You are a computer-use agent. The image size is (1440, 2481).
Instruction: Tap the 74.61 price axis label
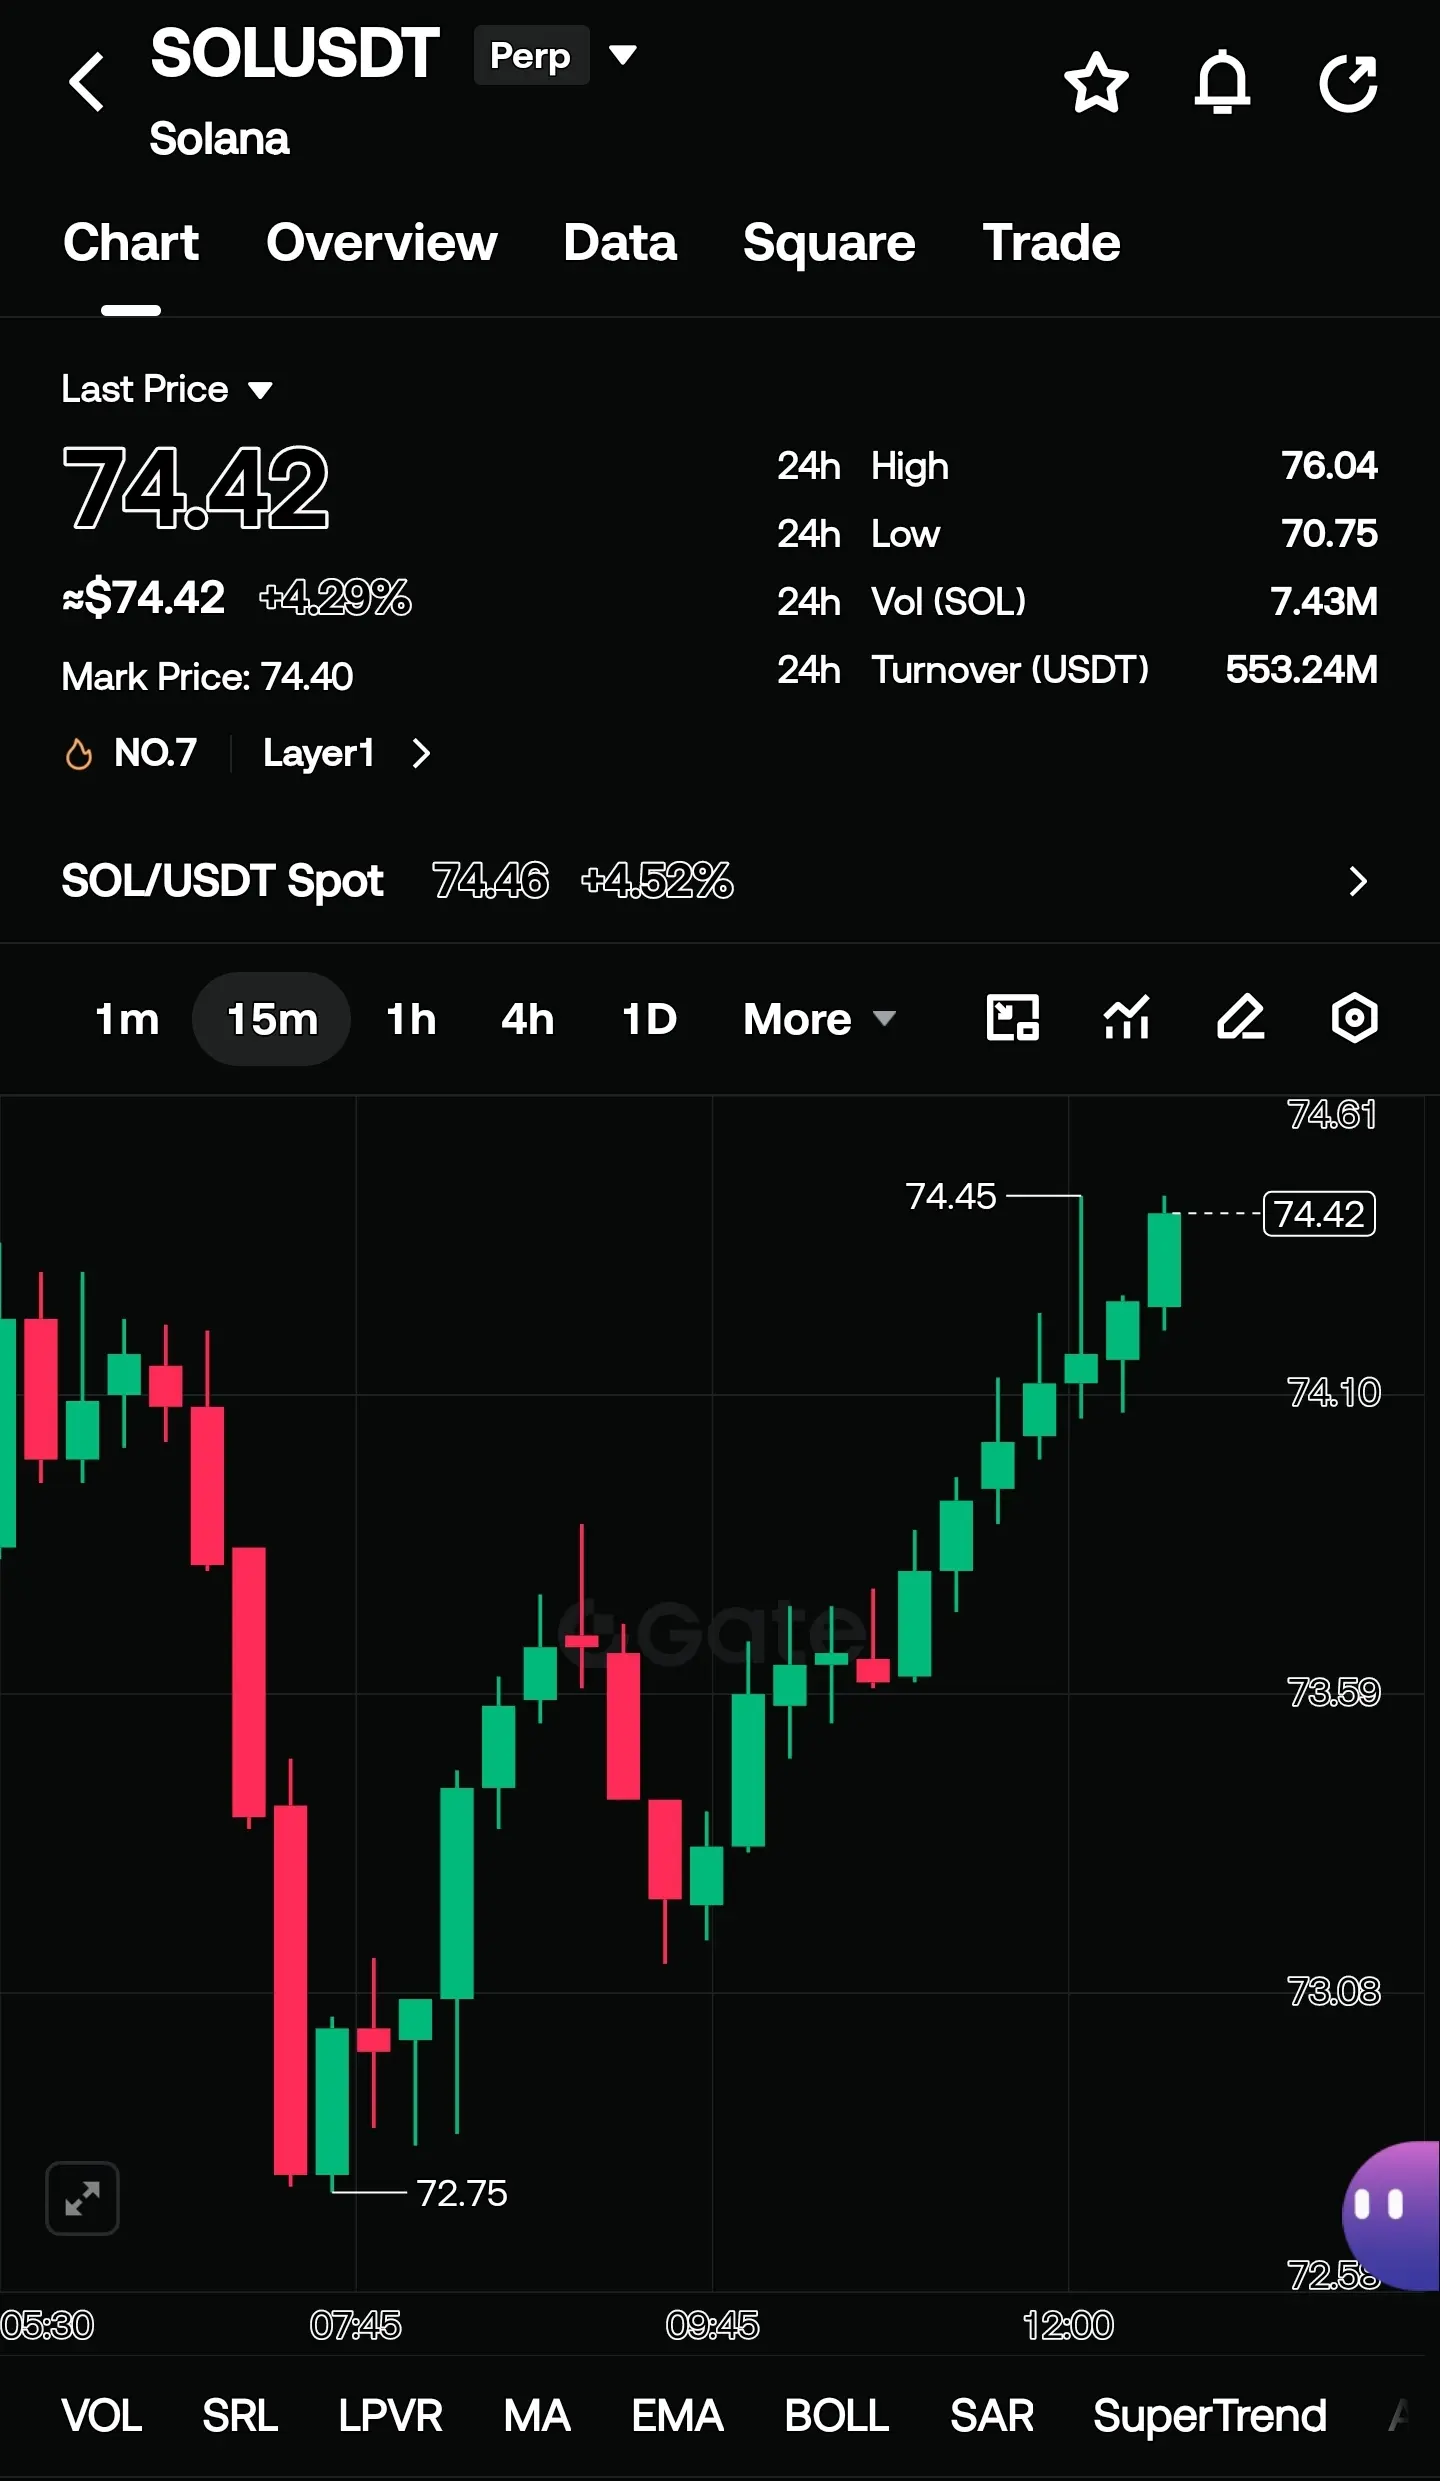click(1331, 1114)
